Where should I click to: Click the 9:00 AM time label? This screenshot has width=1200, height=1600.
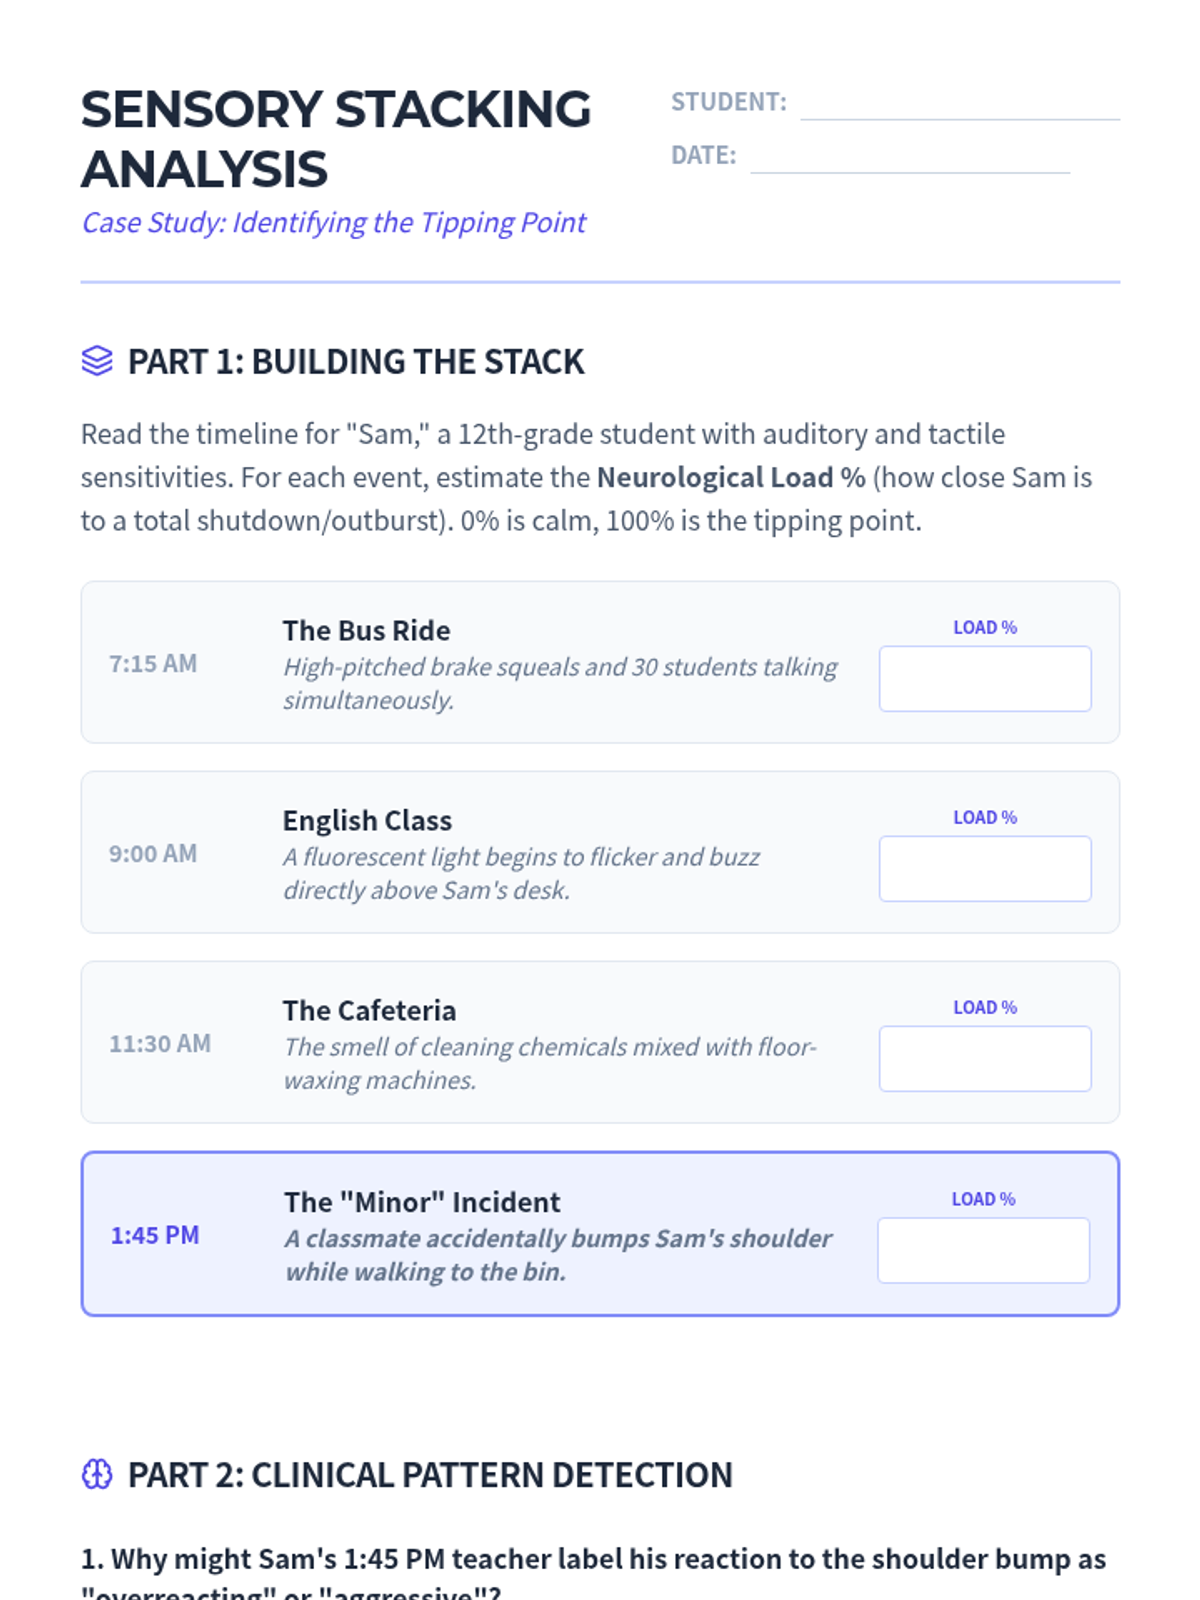153,853
